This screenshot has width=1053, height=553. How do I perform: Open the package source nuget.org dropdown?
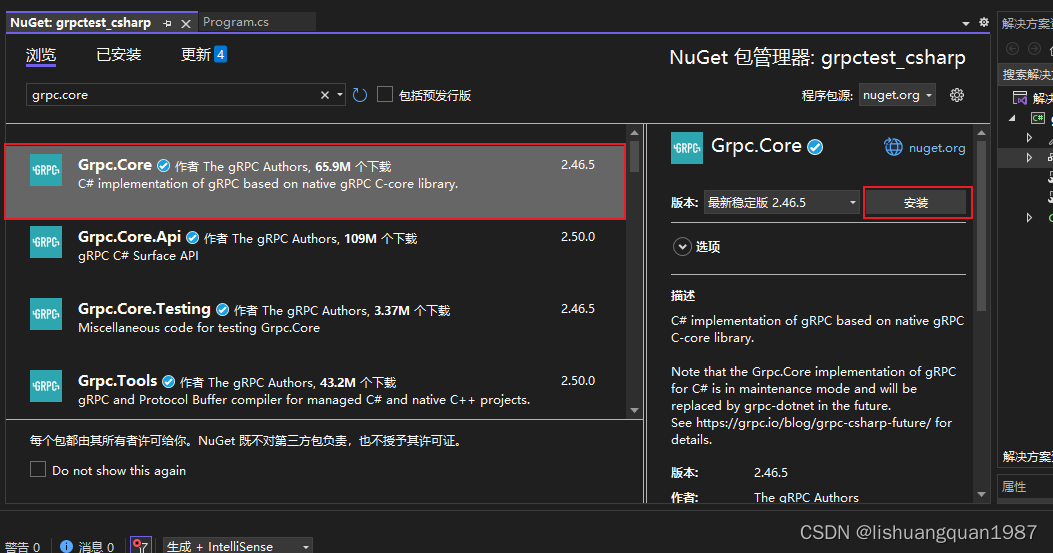898,95
